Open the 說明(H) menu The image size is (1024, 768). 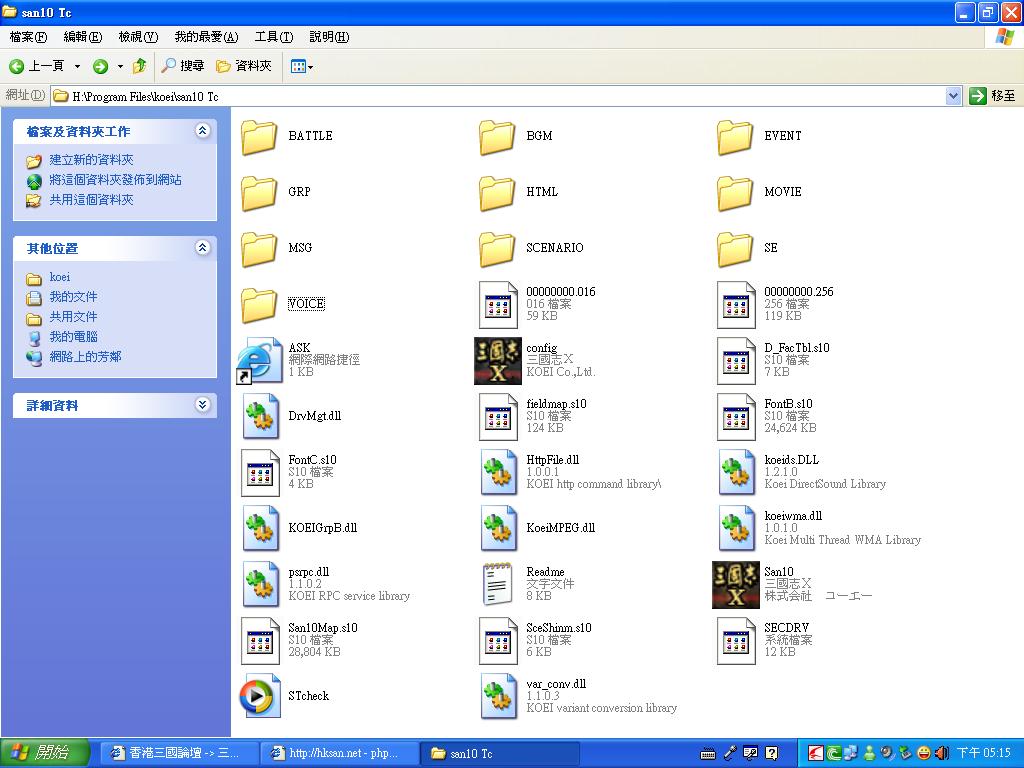[x=329, y=37]
